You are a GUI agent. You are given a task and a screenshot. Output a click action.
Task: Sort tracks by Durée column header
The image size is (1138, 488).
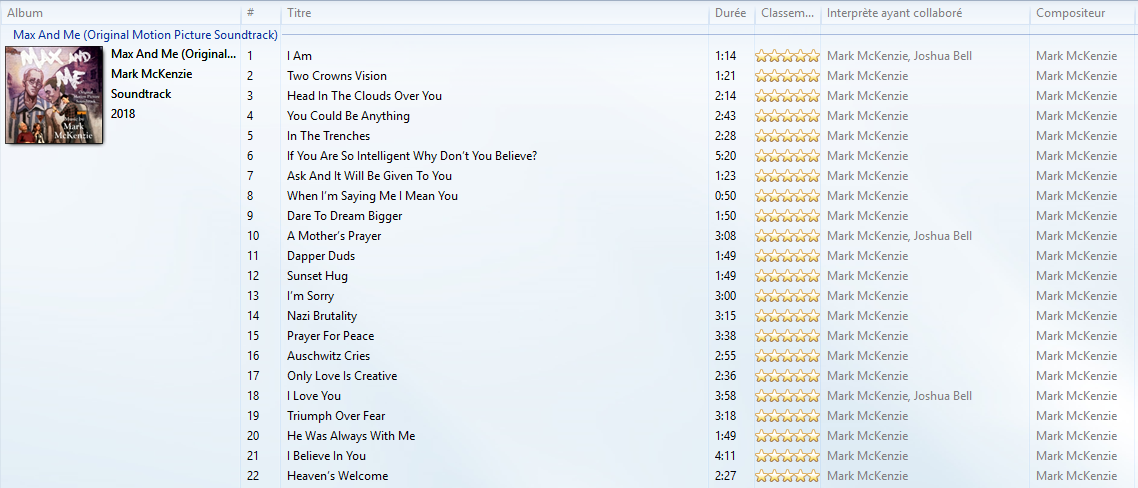tap(730, 13)
